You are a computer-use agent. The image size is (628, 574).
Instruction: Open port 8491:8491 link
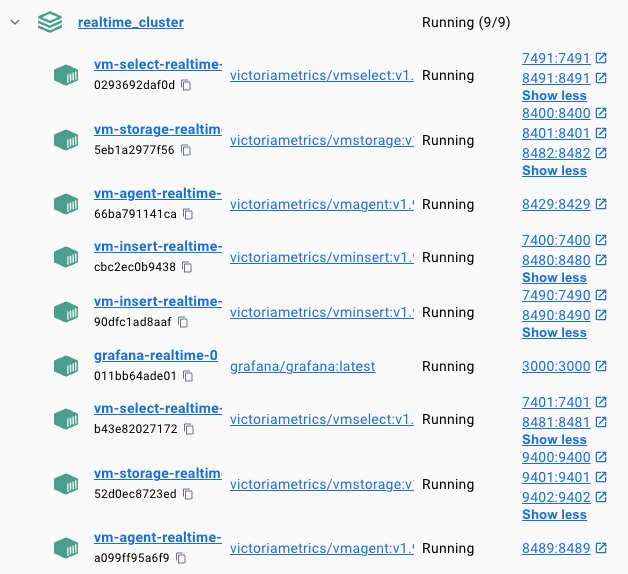tap(556, 78)
